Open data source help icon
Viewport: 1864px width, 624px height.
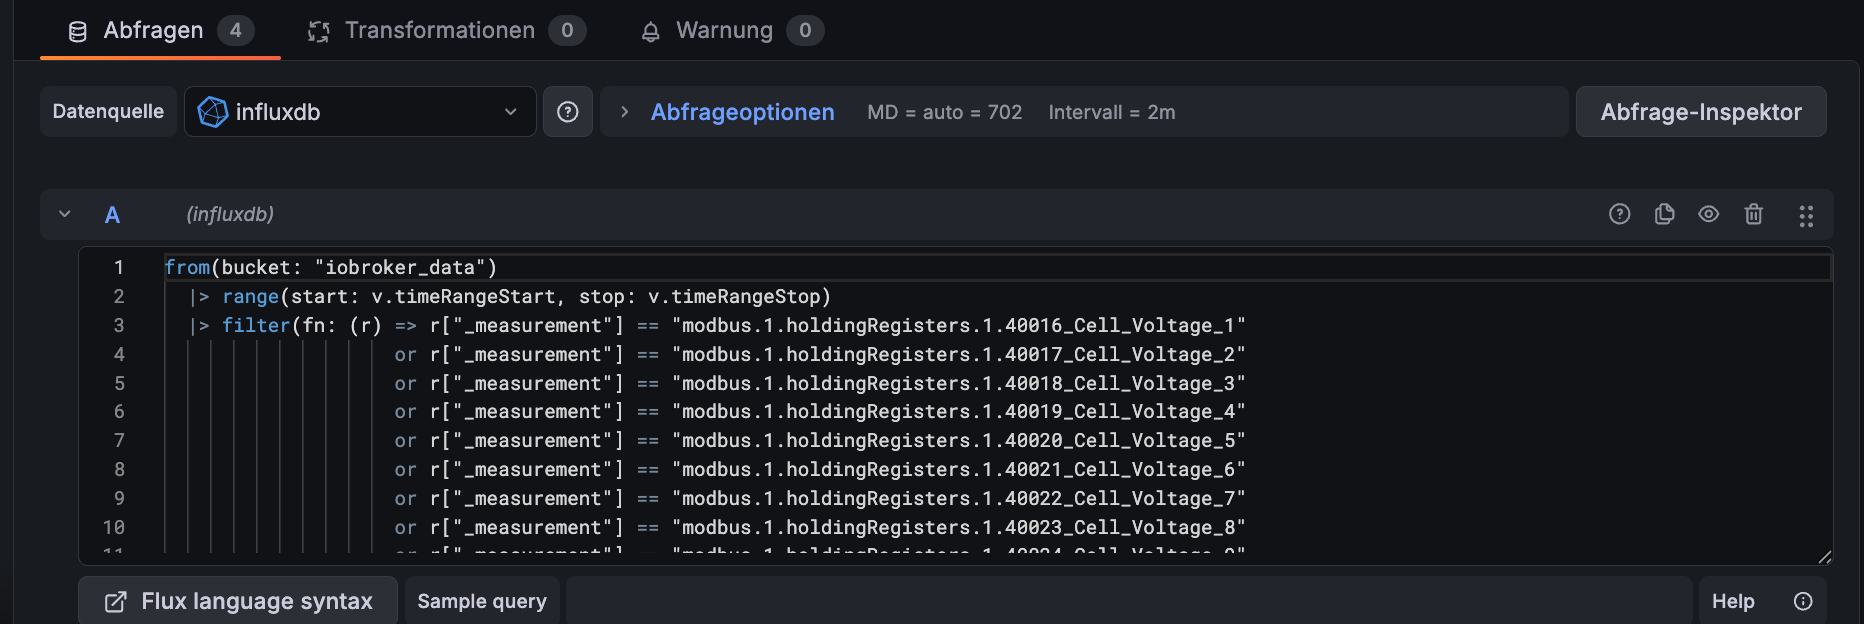[x=568, y=112]
